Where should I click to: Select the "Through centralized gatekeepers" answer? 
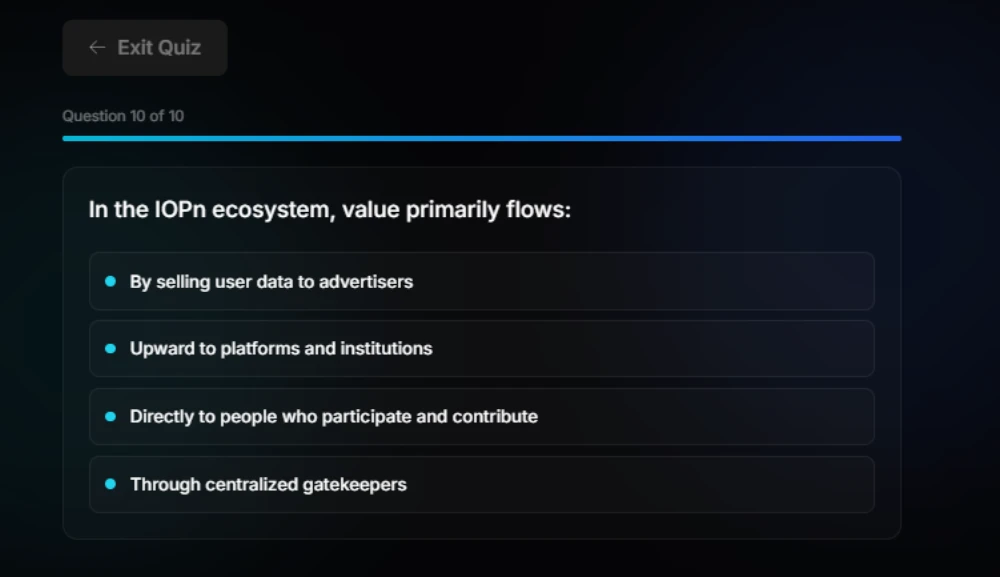point(481,485)
